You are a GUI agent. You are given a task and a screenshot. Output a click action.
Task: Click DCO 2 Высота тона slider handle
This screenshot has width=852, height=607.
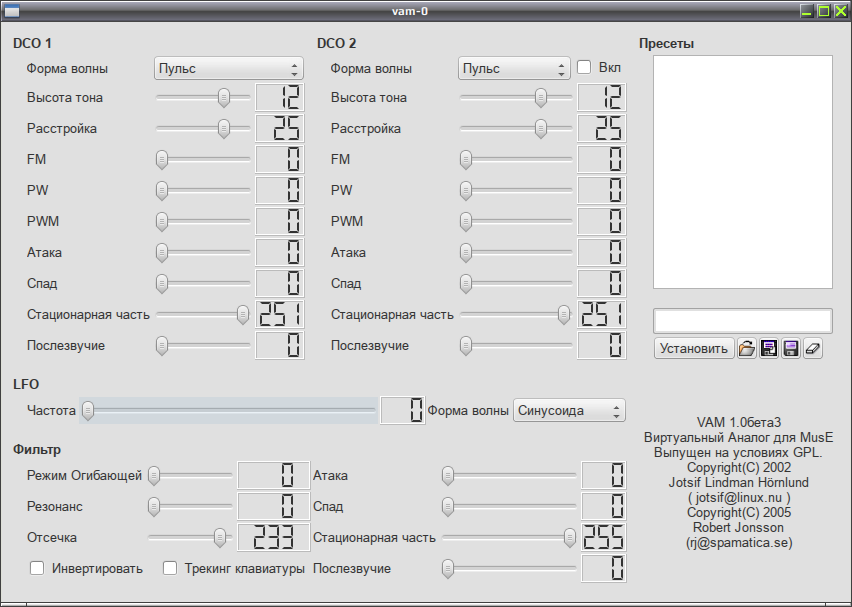pyautogui.click(x=541, y=98)
